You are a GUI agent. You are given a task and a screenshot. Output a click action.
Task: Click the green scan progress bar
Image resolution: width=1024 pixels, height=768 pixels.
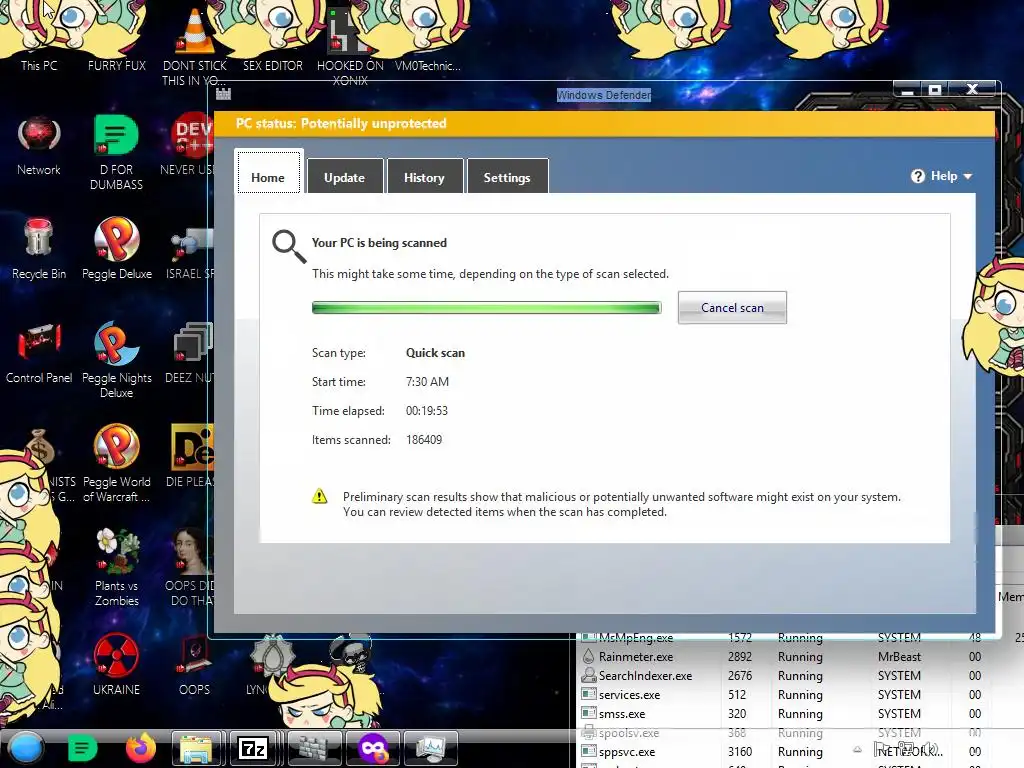487,308
